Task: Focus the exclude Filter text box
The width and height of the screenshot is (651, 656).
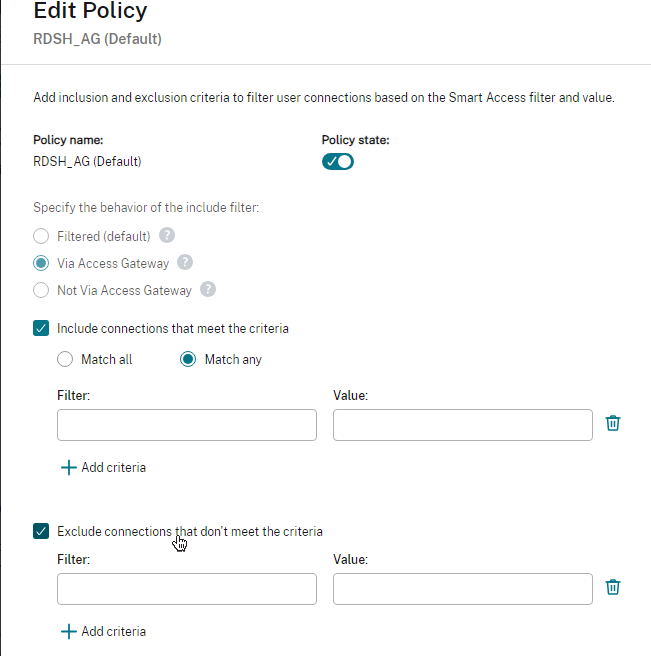Action: [x=187, y=589]
